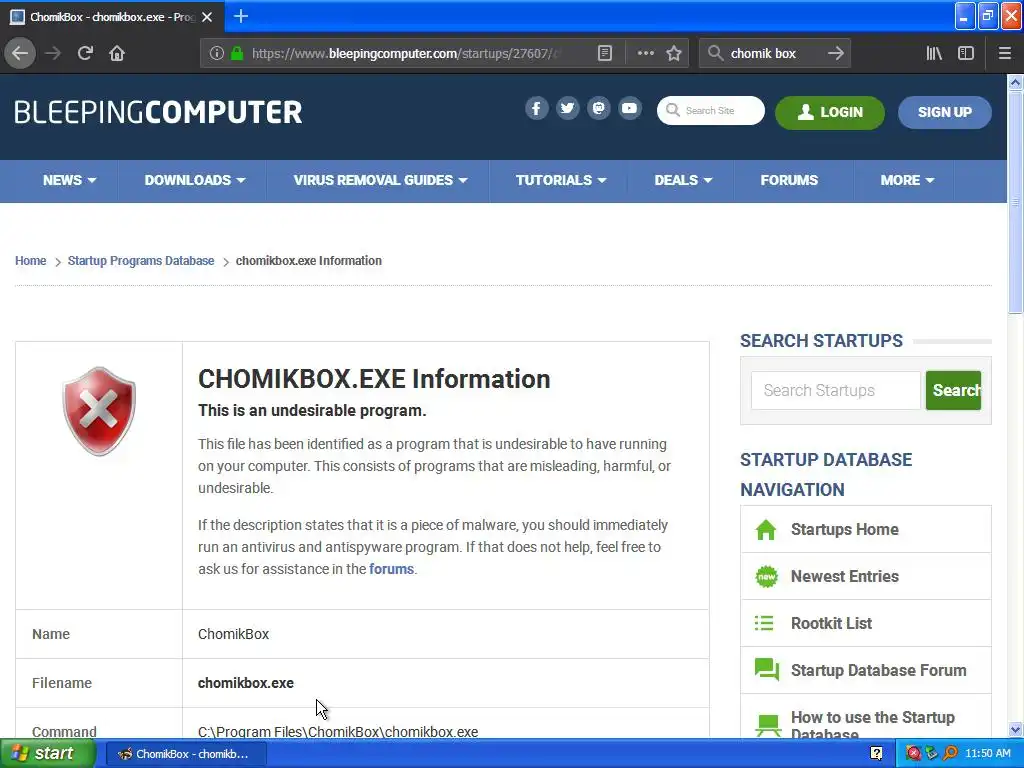Viewport: 1024px width, 768px height.
Task: Open the FORUMS nav item
Action: click(x=789, y=180)
